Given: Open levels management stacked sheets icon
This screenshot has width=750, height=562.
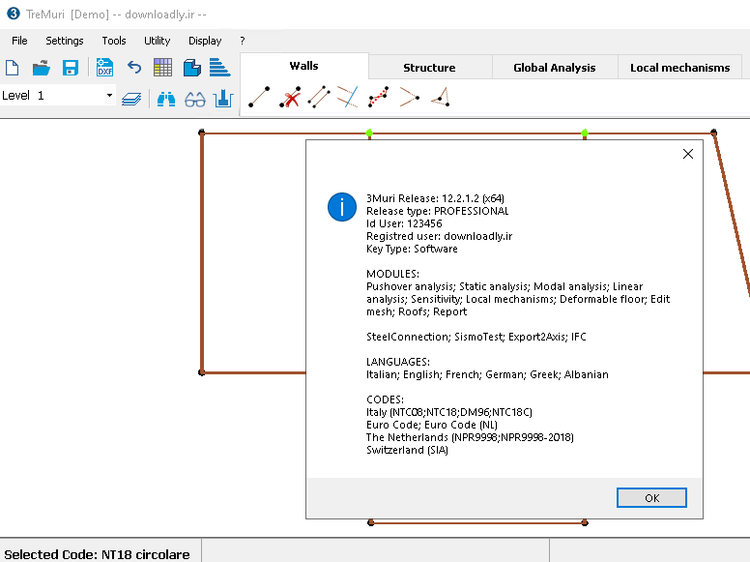Looking at the screenshot, I should tap(131, 99).
